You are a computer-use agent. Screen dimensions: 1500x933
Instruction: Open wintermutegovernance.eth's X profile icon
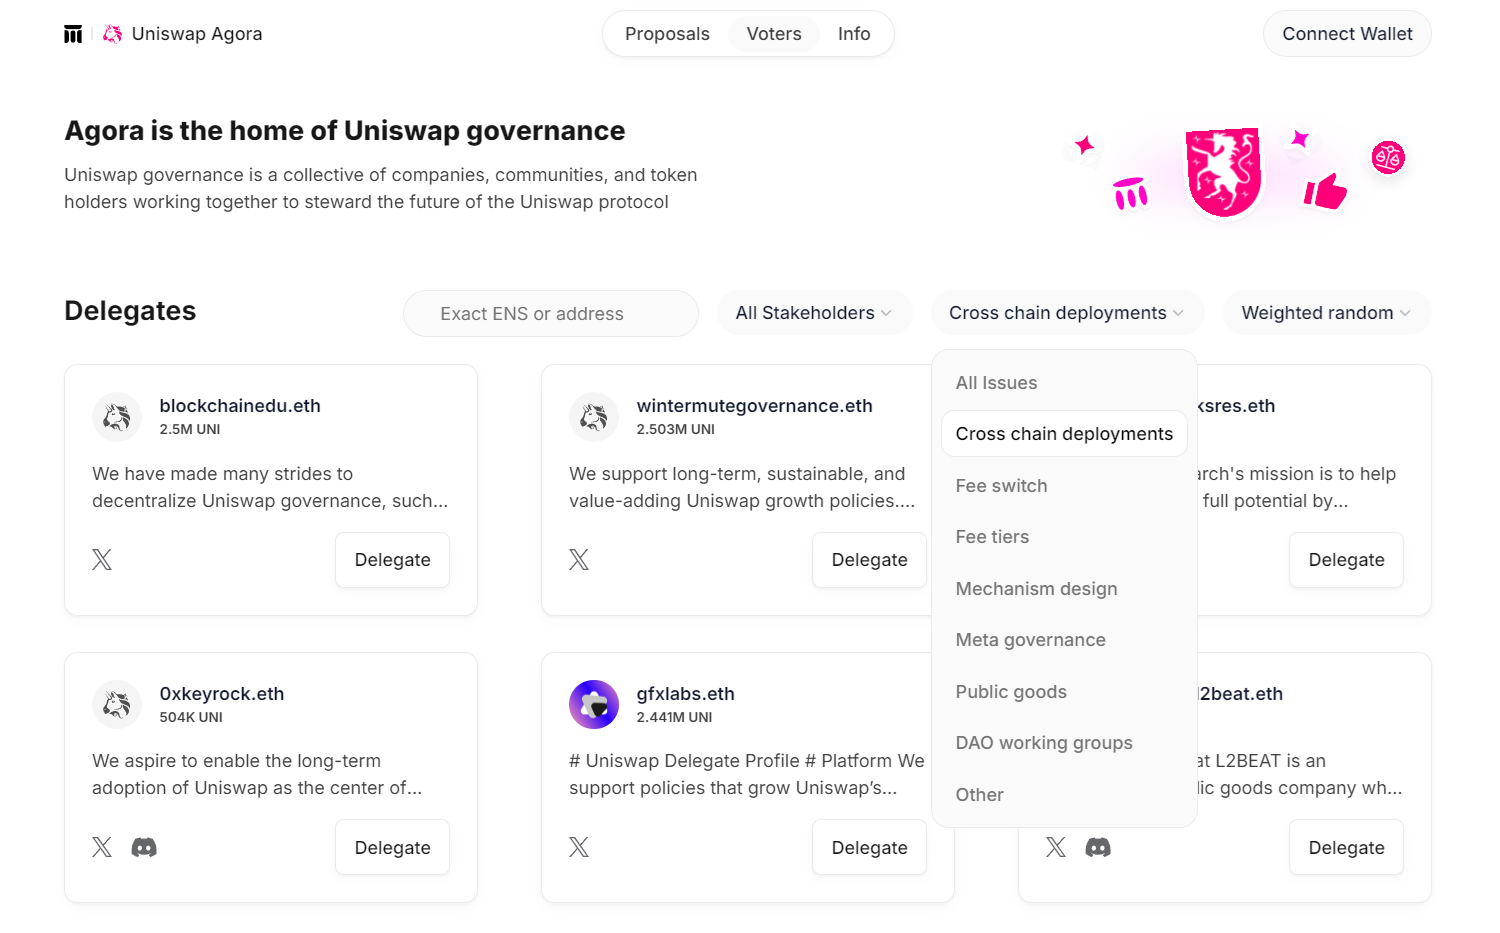pyautogui.click(x=579, y=560)
